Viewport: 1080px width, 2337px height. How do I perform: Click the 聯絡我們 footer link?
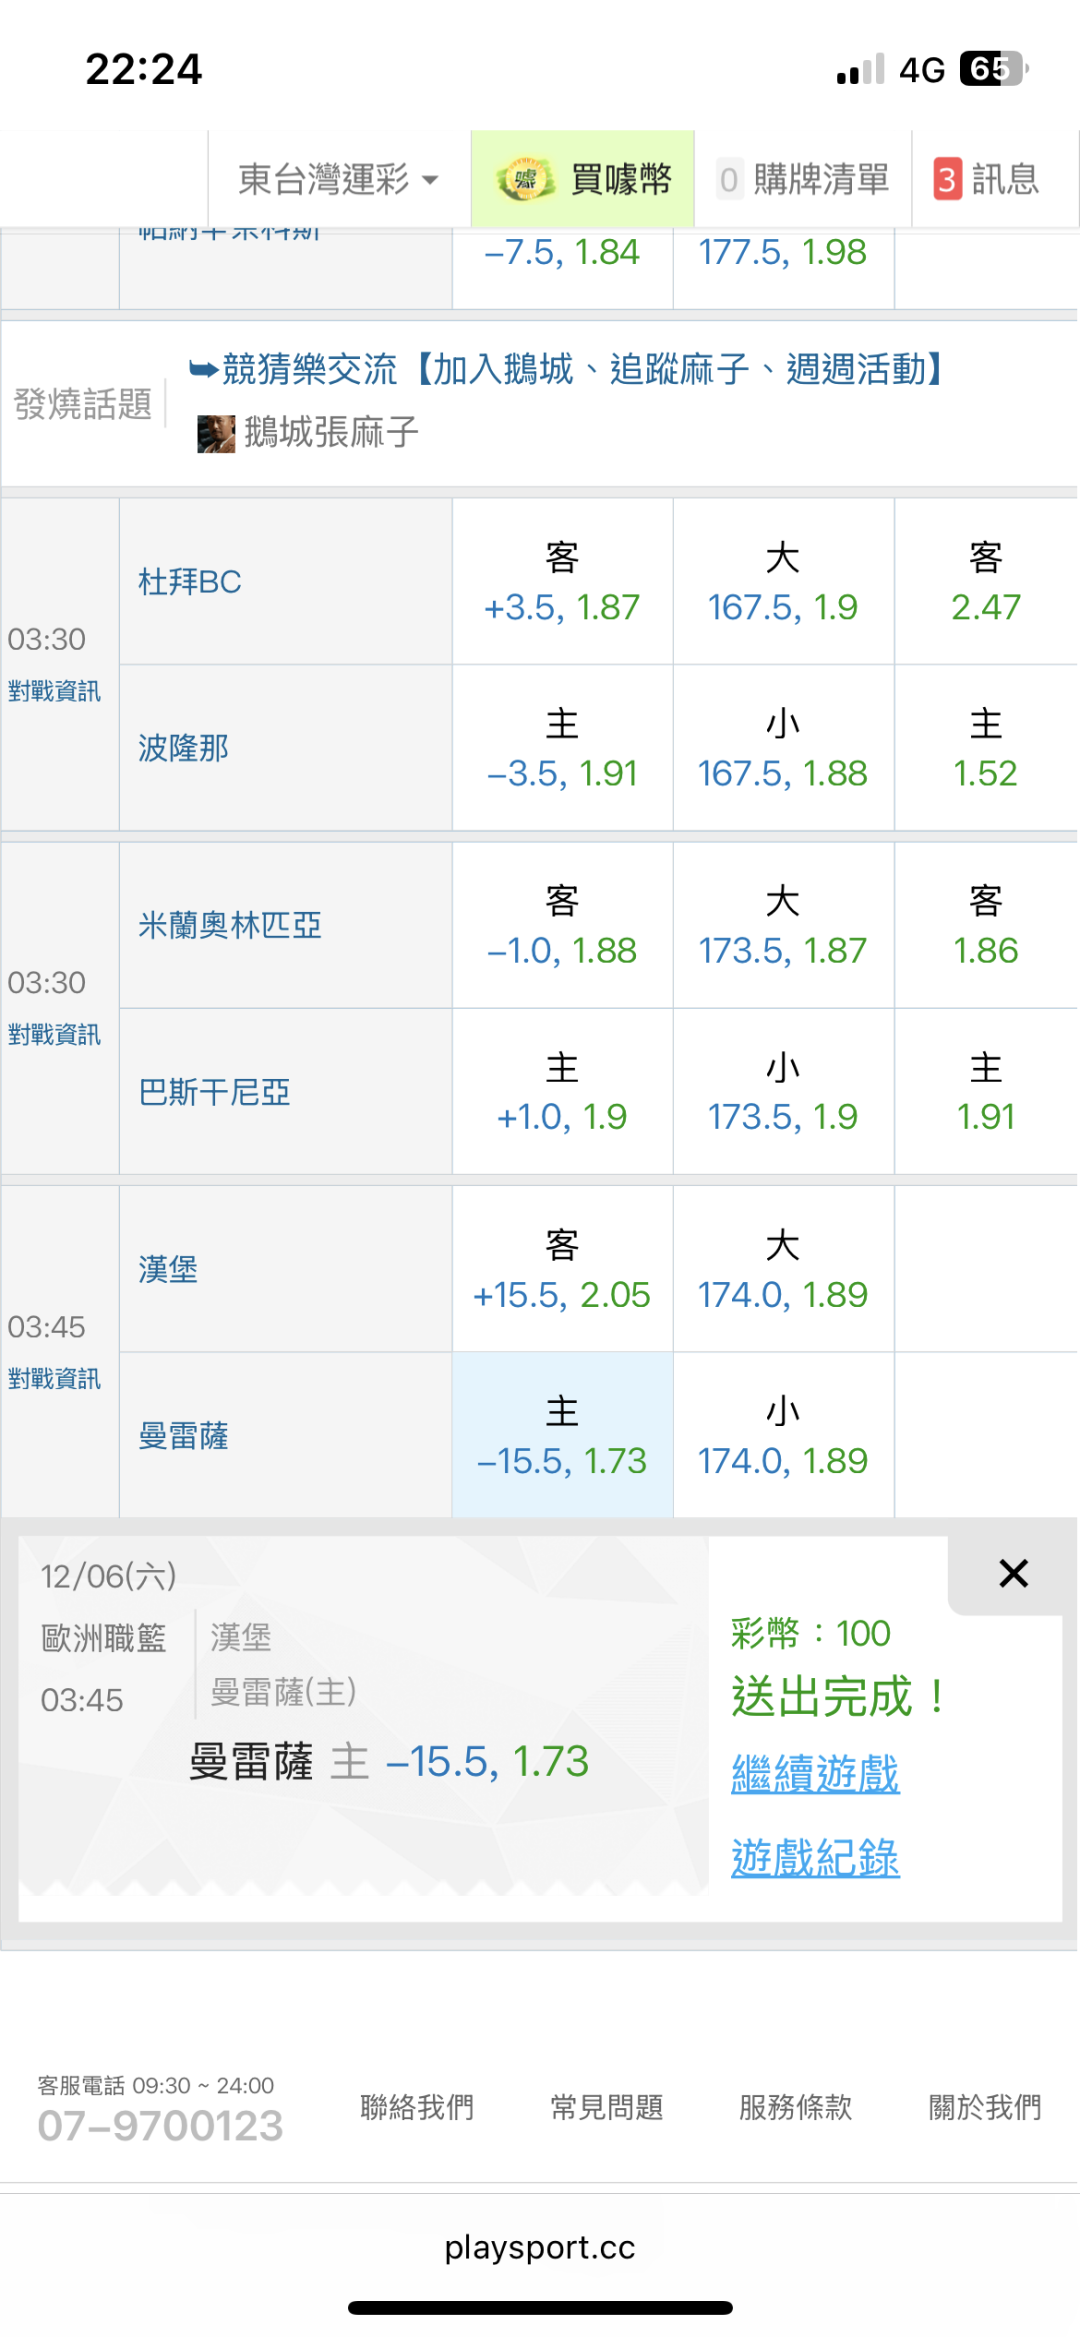[417, 2107]
